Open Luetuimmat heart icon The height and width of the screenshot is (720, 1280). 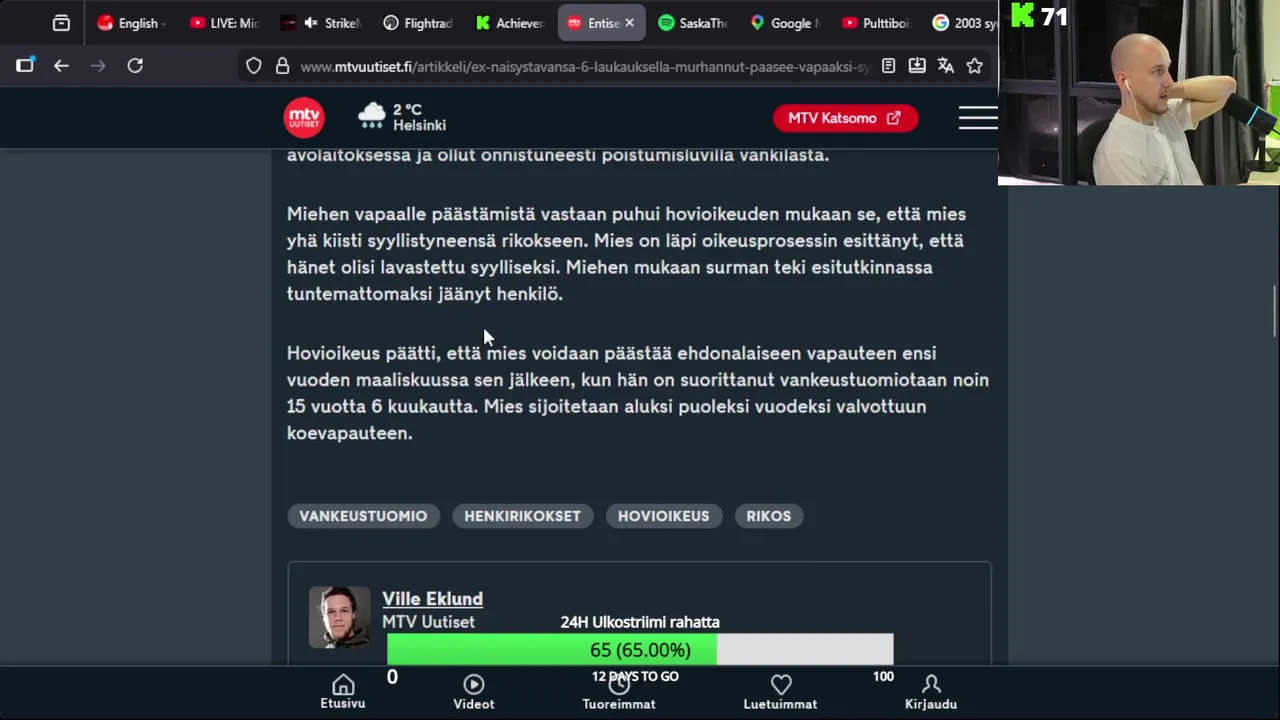click(780, 691)
